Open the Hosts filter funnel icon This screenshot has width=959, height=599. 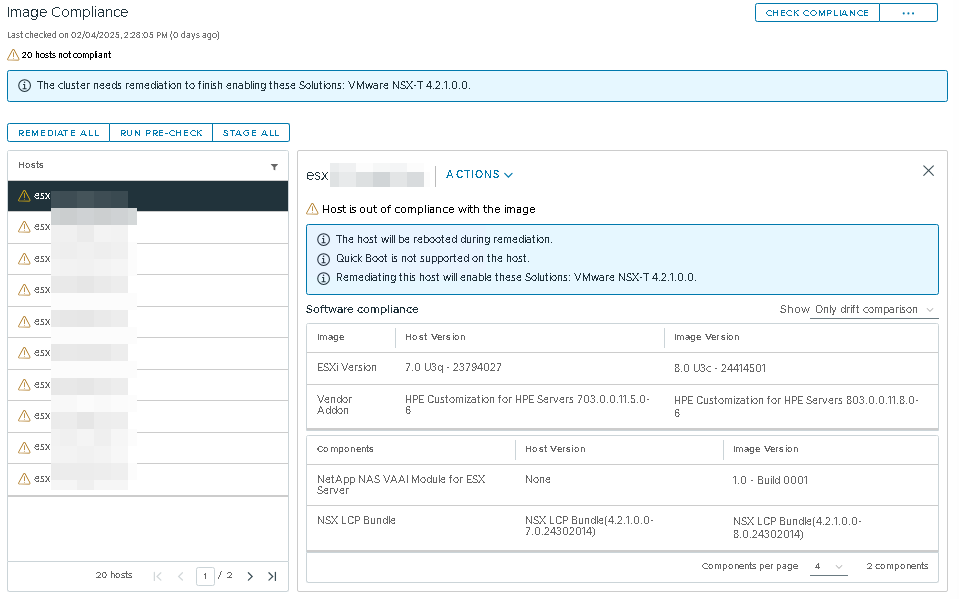point(274,167)
